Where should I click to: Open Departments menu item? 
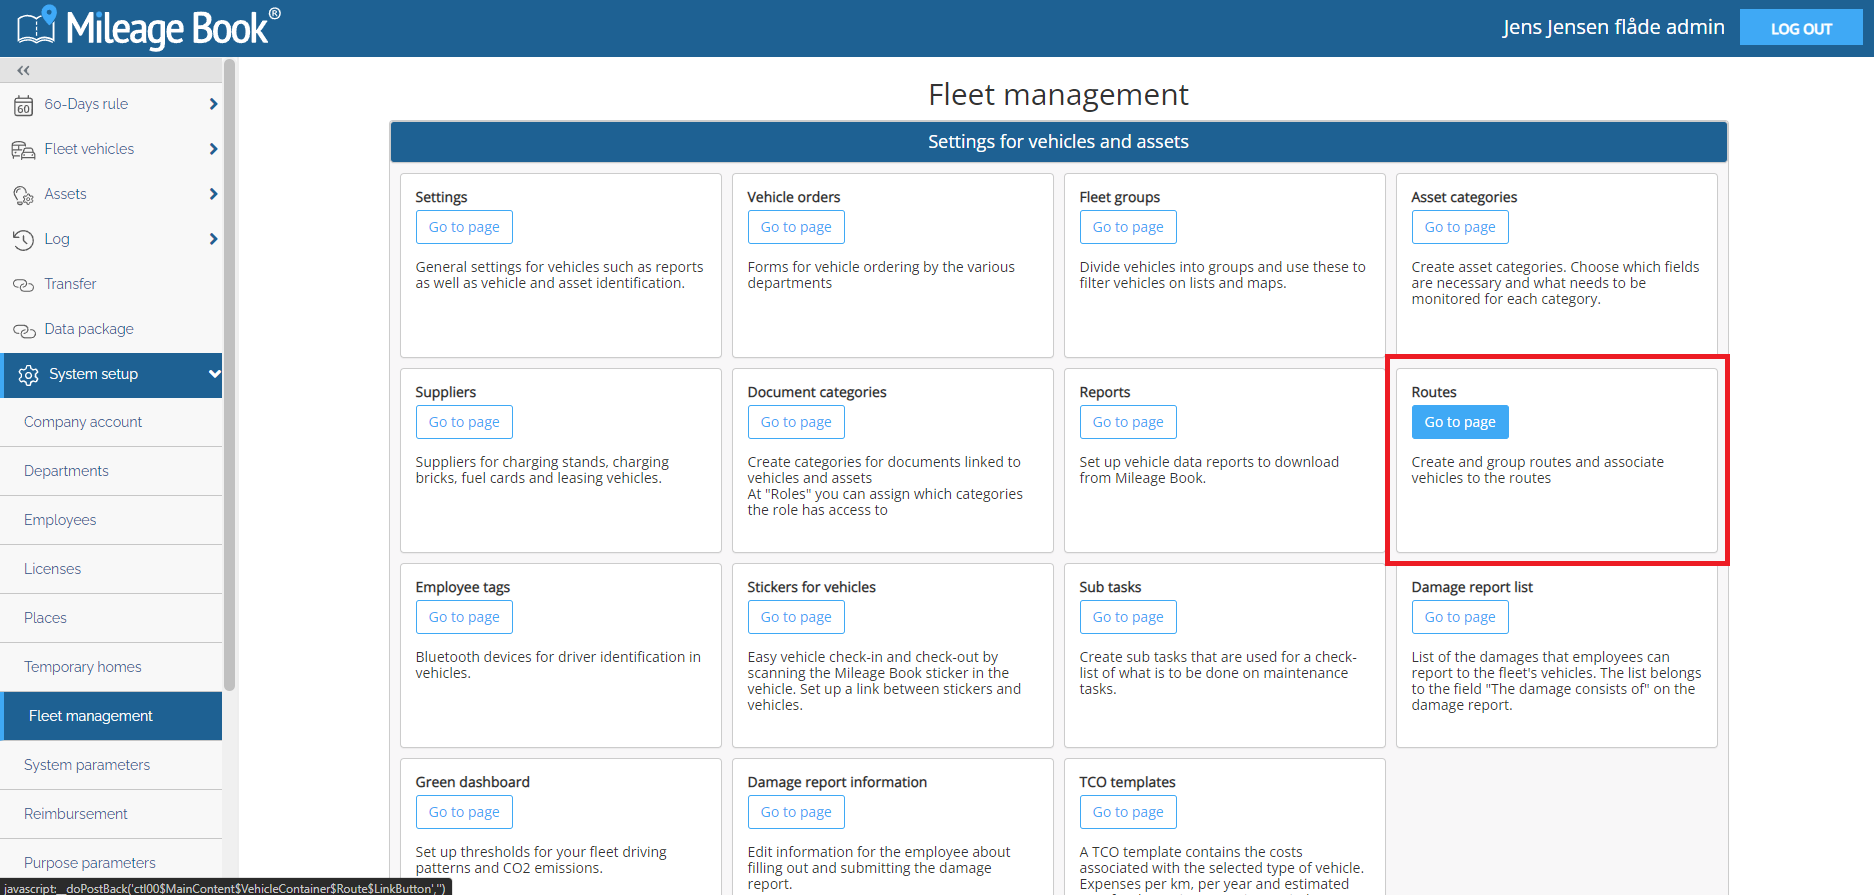click(111, 471)
